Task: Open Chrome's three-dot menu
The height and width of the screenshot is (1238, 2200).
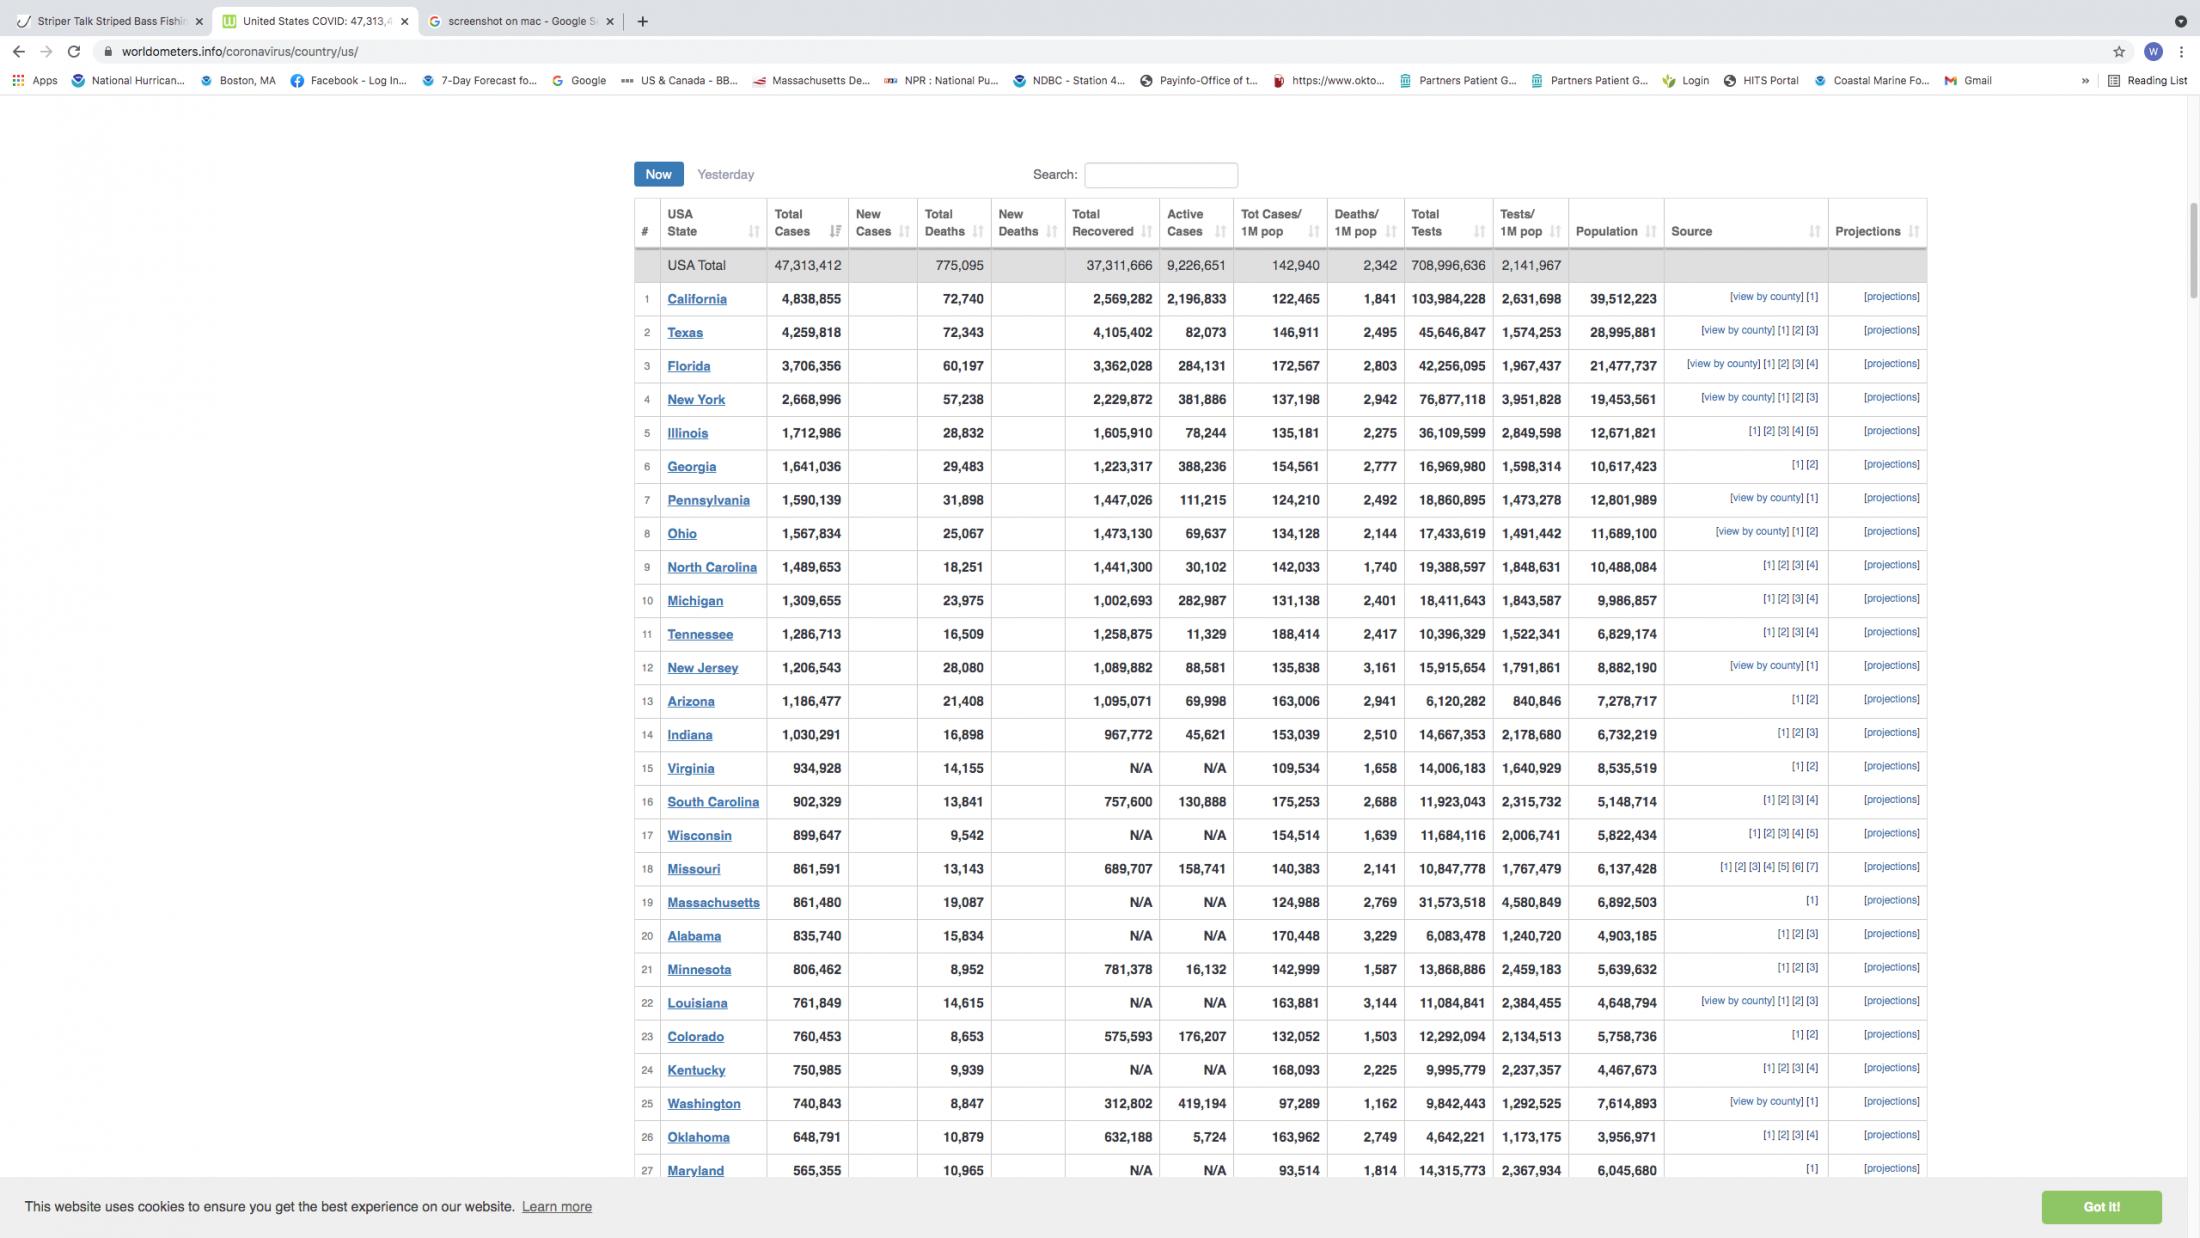Action: coord(2181,52)
